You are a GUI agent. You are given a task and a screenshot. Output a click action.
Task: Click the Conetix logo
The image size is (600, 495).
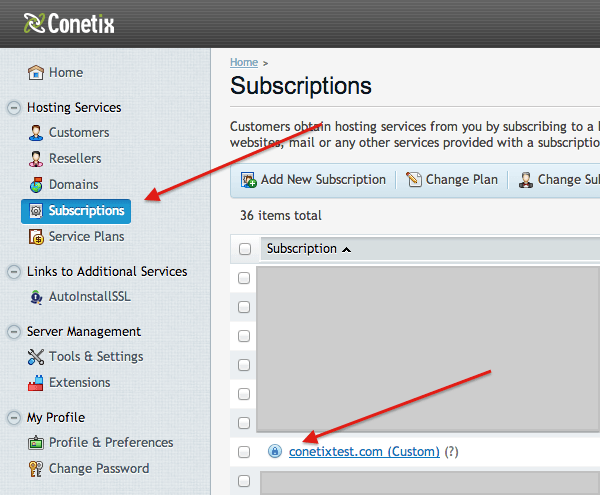[x=69, y=23]
